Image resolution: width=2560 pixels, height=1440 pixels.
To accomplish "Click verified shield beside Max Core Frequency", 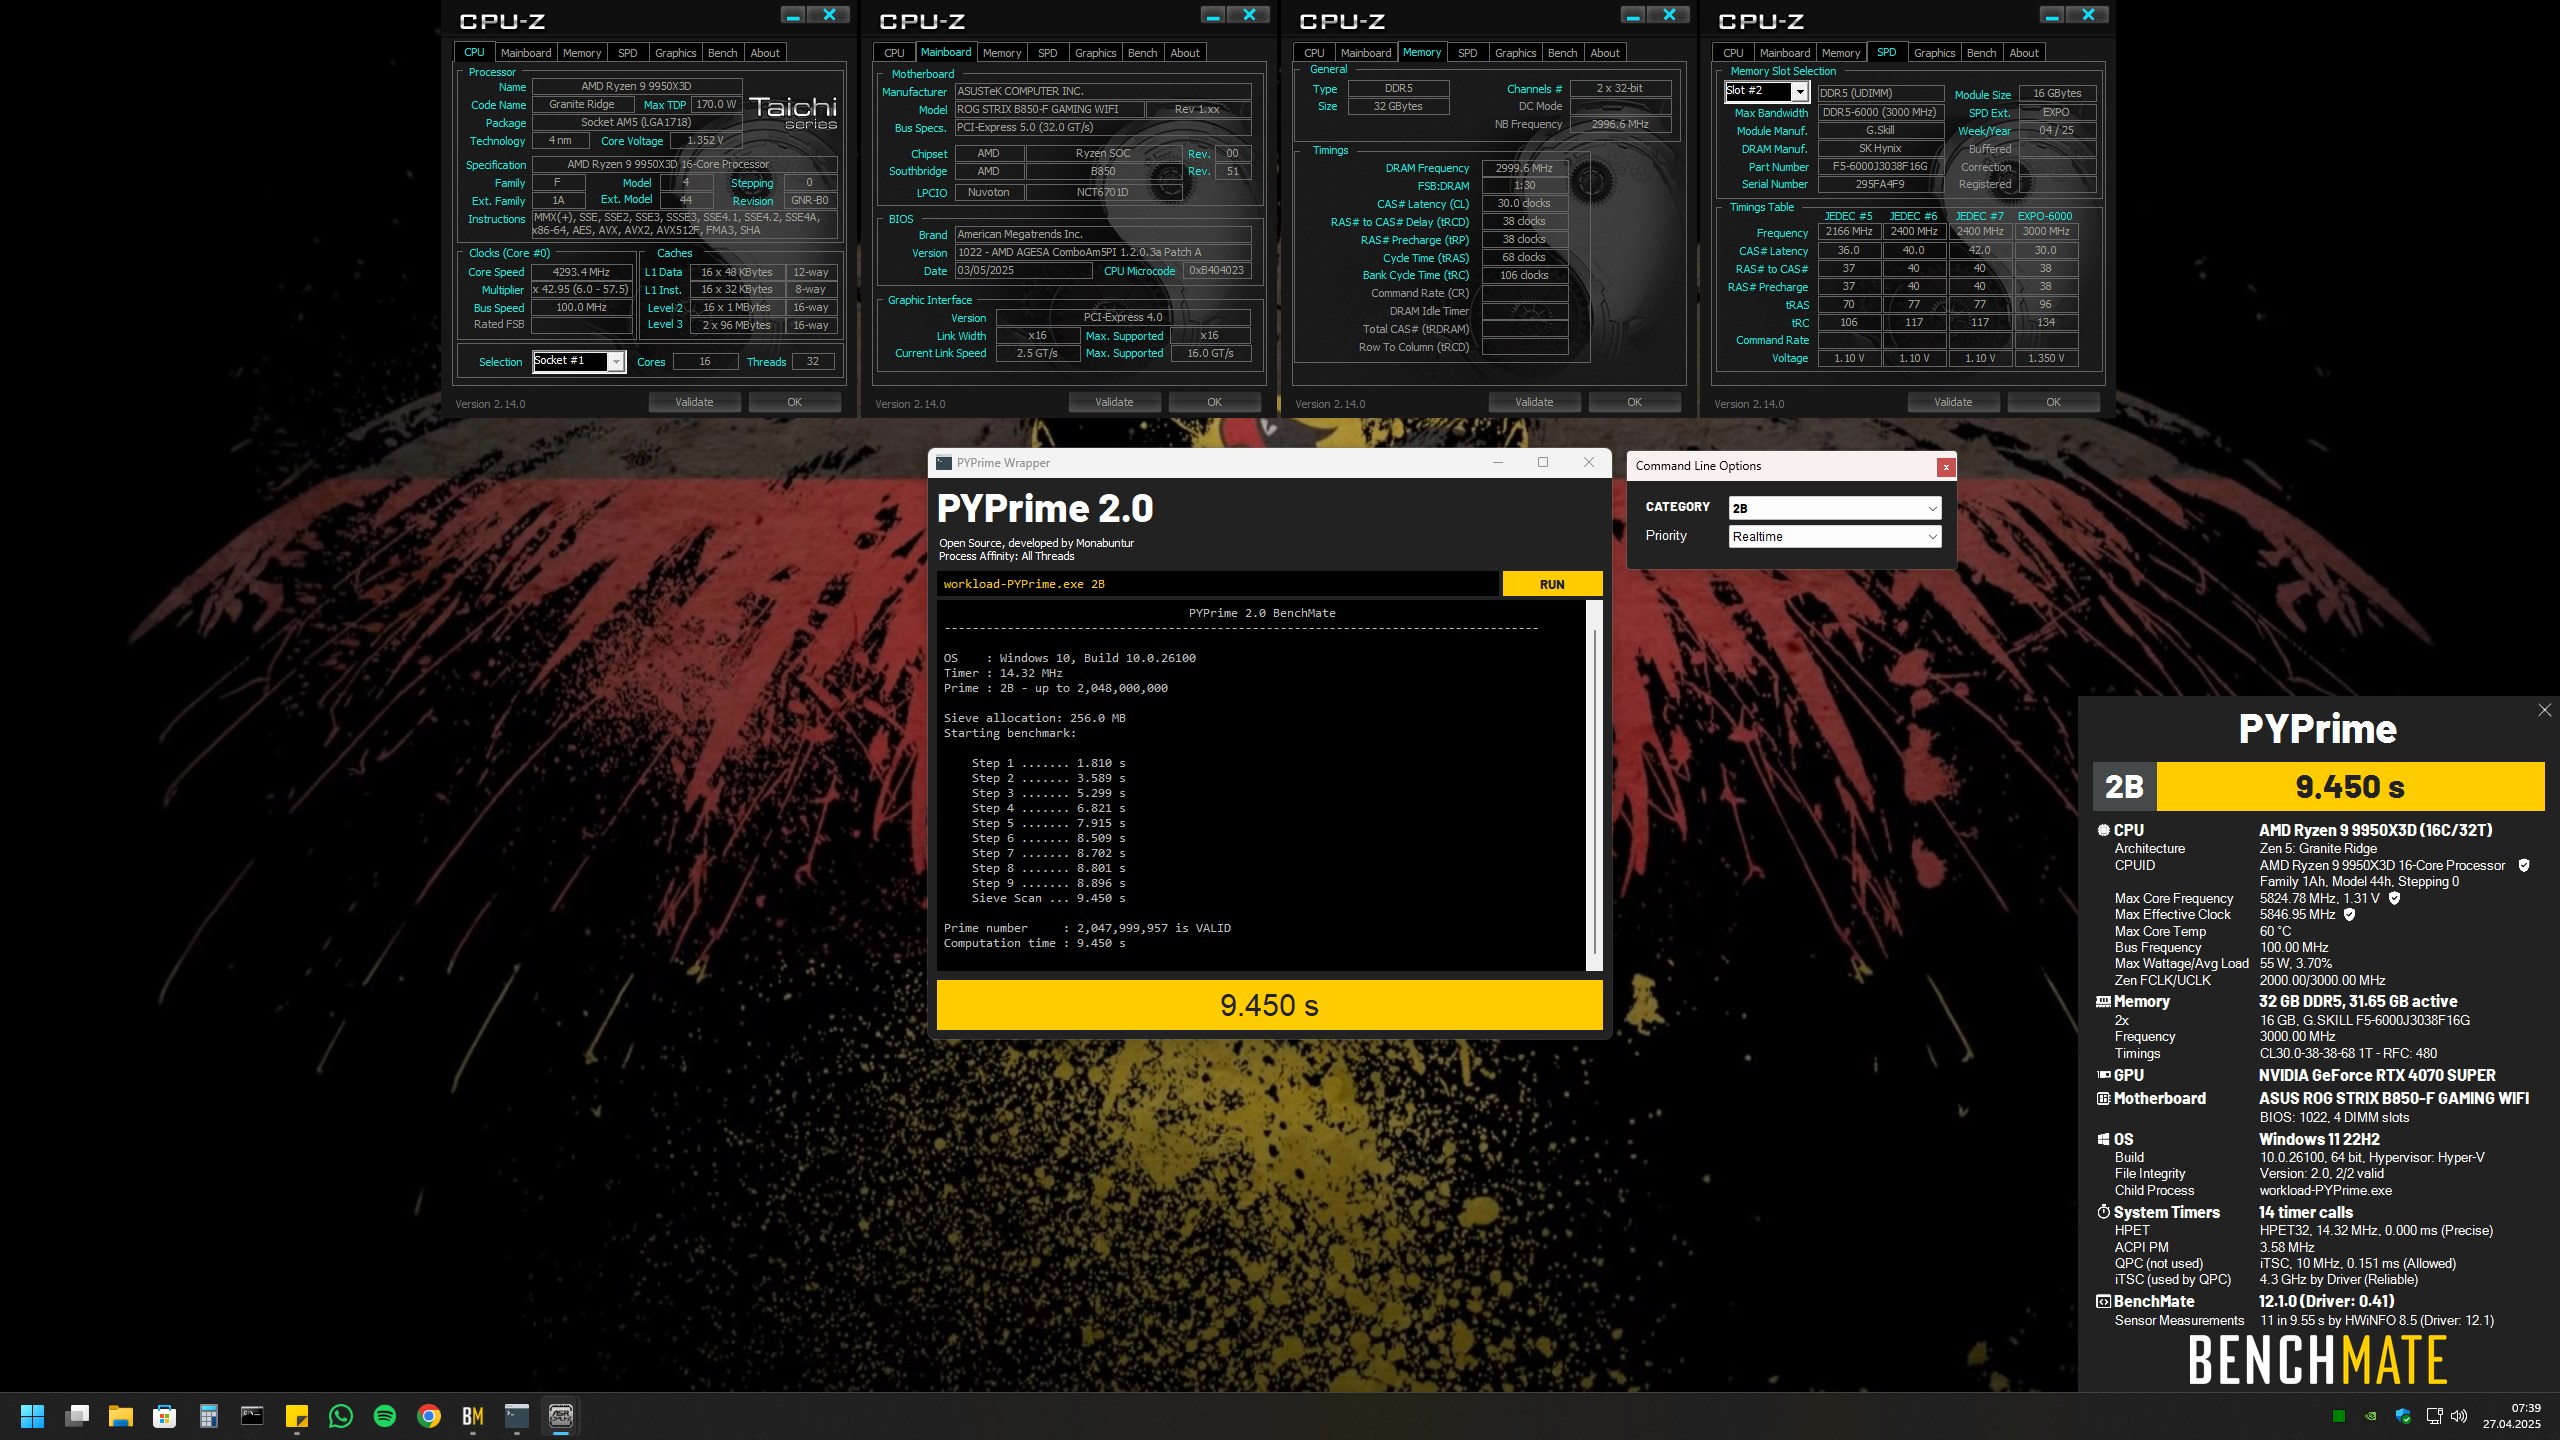I will (x=2394, y=898).
